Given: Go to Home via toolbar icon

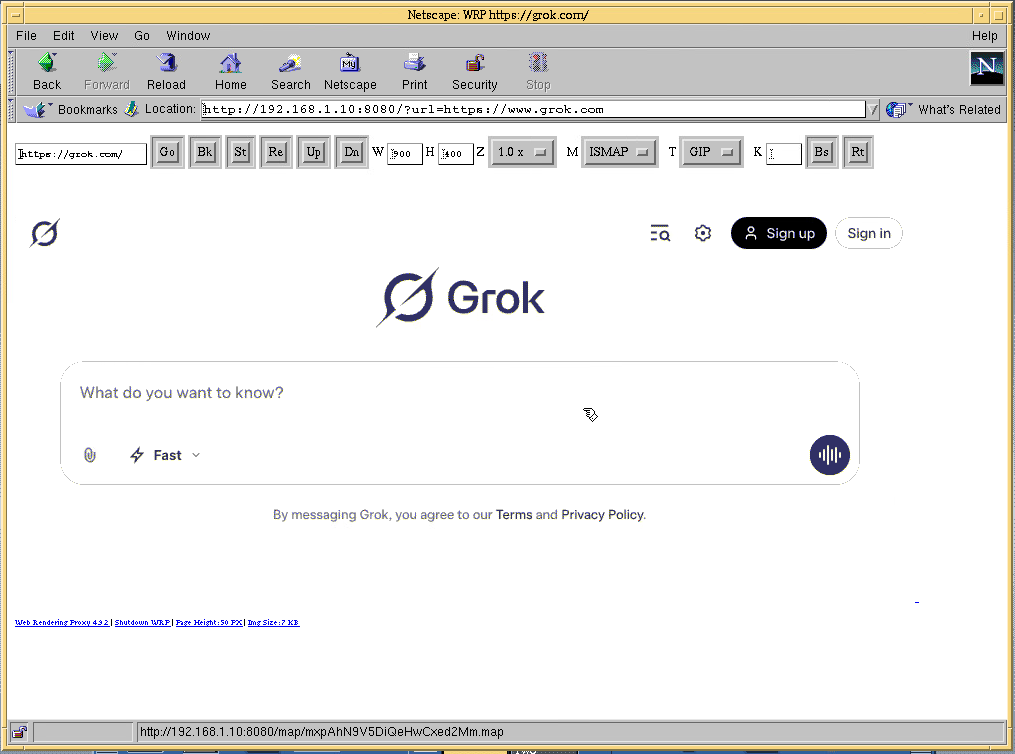Looking at the screenshot, I should tap(230, 65).
